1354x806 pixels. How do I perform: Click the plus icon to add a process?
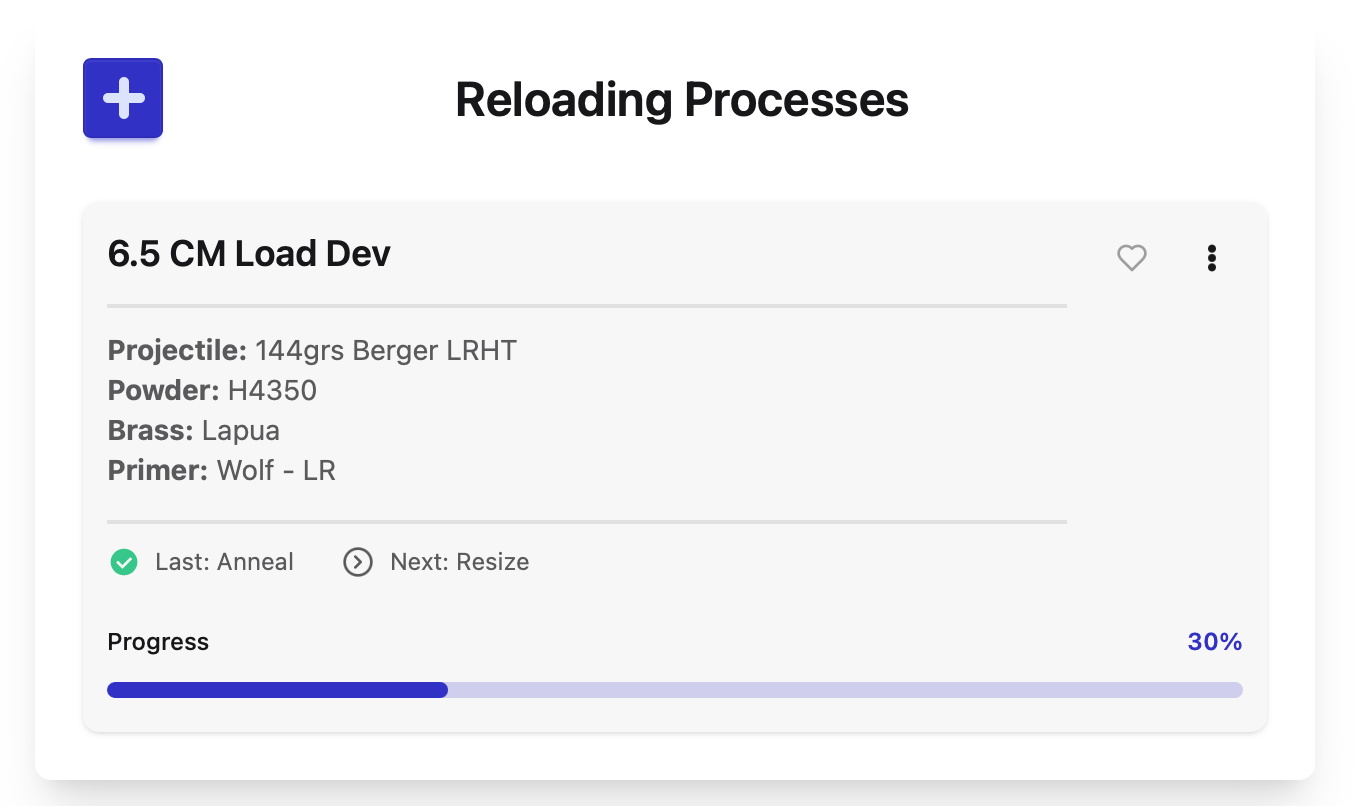122,98
